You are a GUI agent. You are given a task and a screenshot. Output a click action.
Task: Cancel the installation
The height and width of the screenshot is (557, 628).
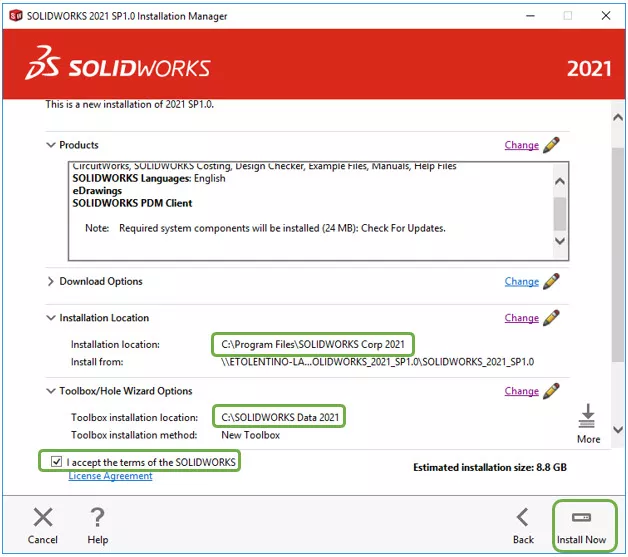click(x=42, y=527)
